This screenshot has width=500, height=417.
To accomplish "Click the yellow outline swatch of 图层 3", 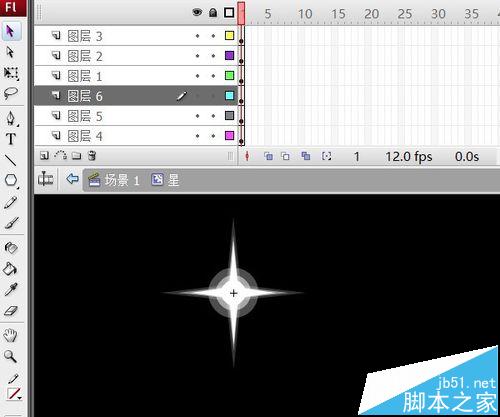I will (229, 36).
